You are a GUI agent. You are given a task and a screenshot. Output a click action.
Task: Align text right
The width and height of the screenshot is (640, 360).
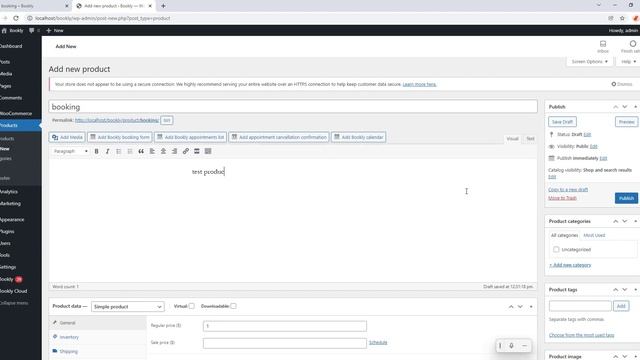(174, 151)
